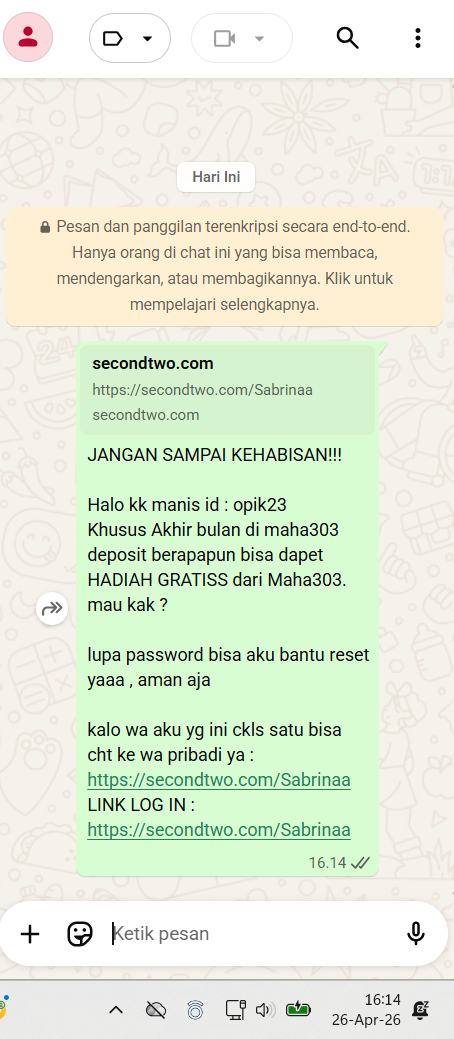454x1039 pixels.
Task: Open the three-dot chat menu
Action: 418,38
